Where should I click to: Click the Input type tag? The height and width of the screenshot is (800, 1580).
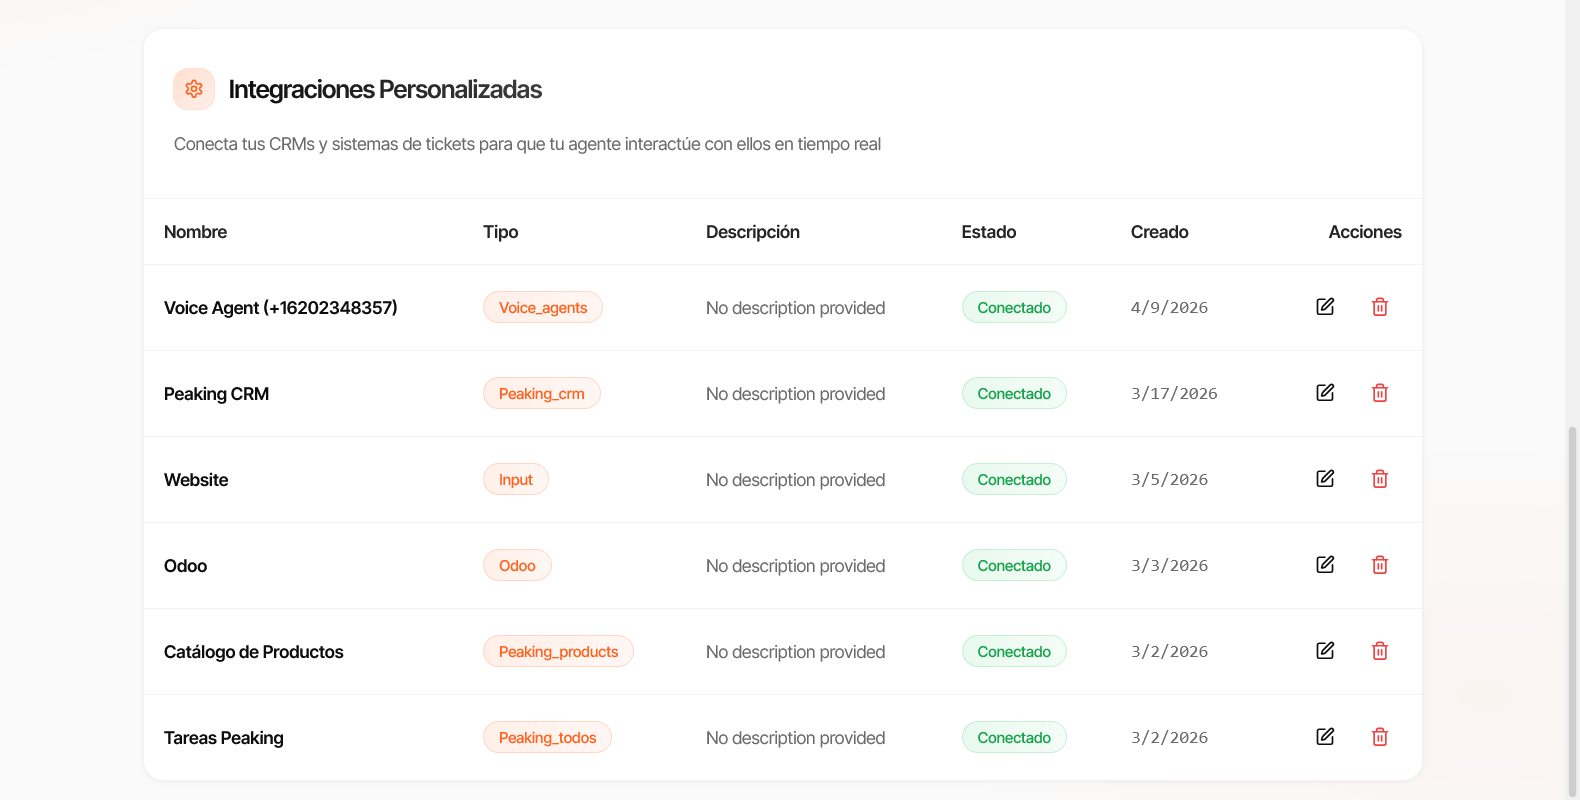[516, 479]
